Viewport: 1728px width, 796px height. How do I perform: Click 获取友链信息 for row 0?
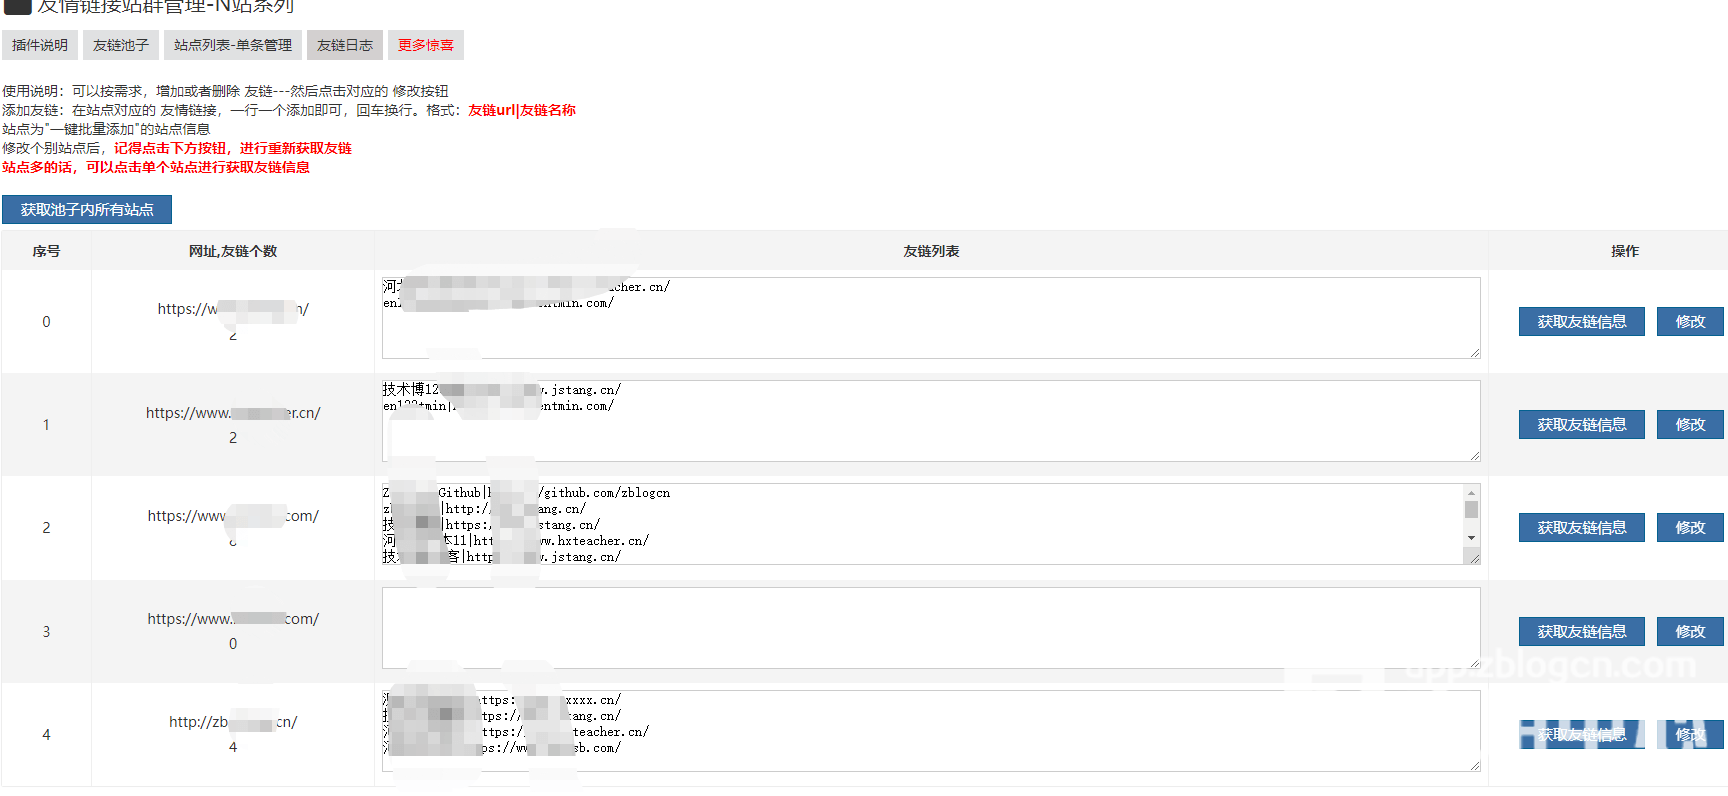pyautogui.click(x=1581, y=322)
